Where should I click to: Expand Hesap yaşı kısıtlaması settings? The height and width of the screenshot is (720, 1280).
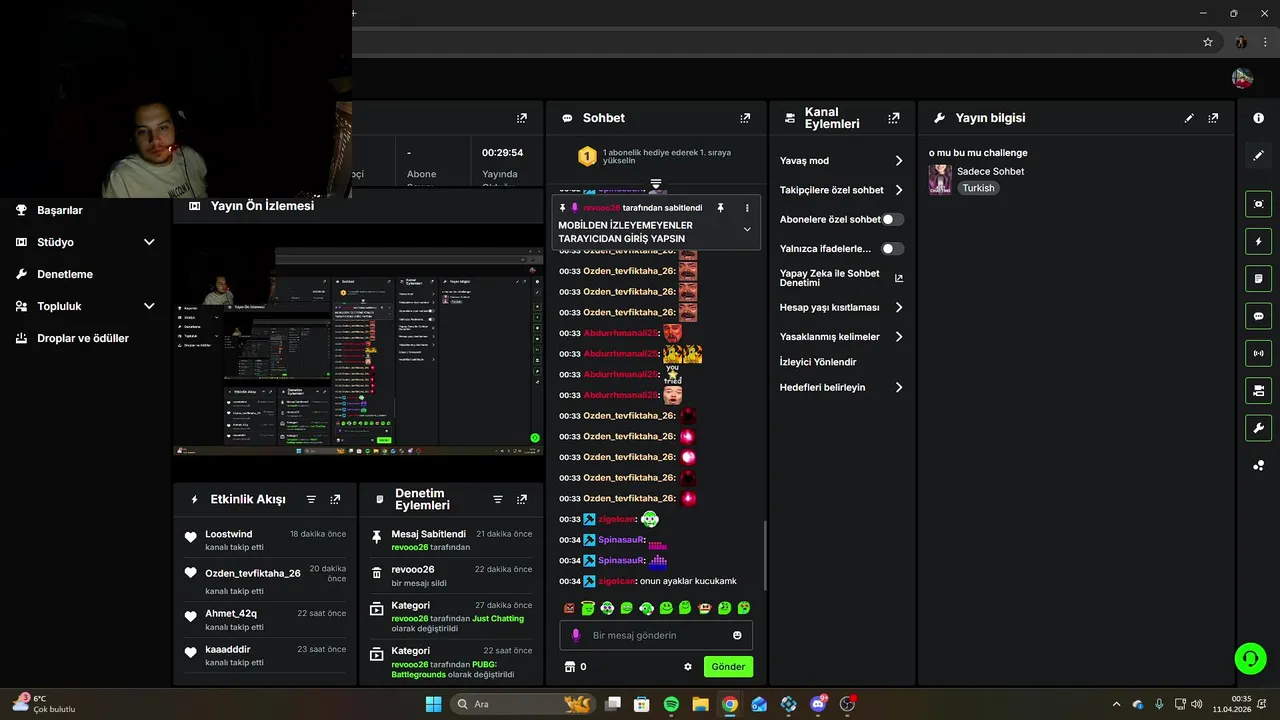841,308
